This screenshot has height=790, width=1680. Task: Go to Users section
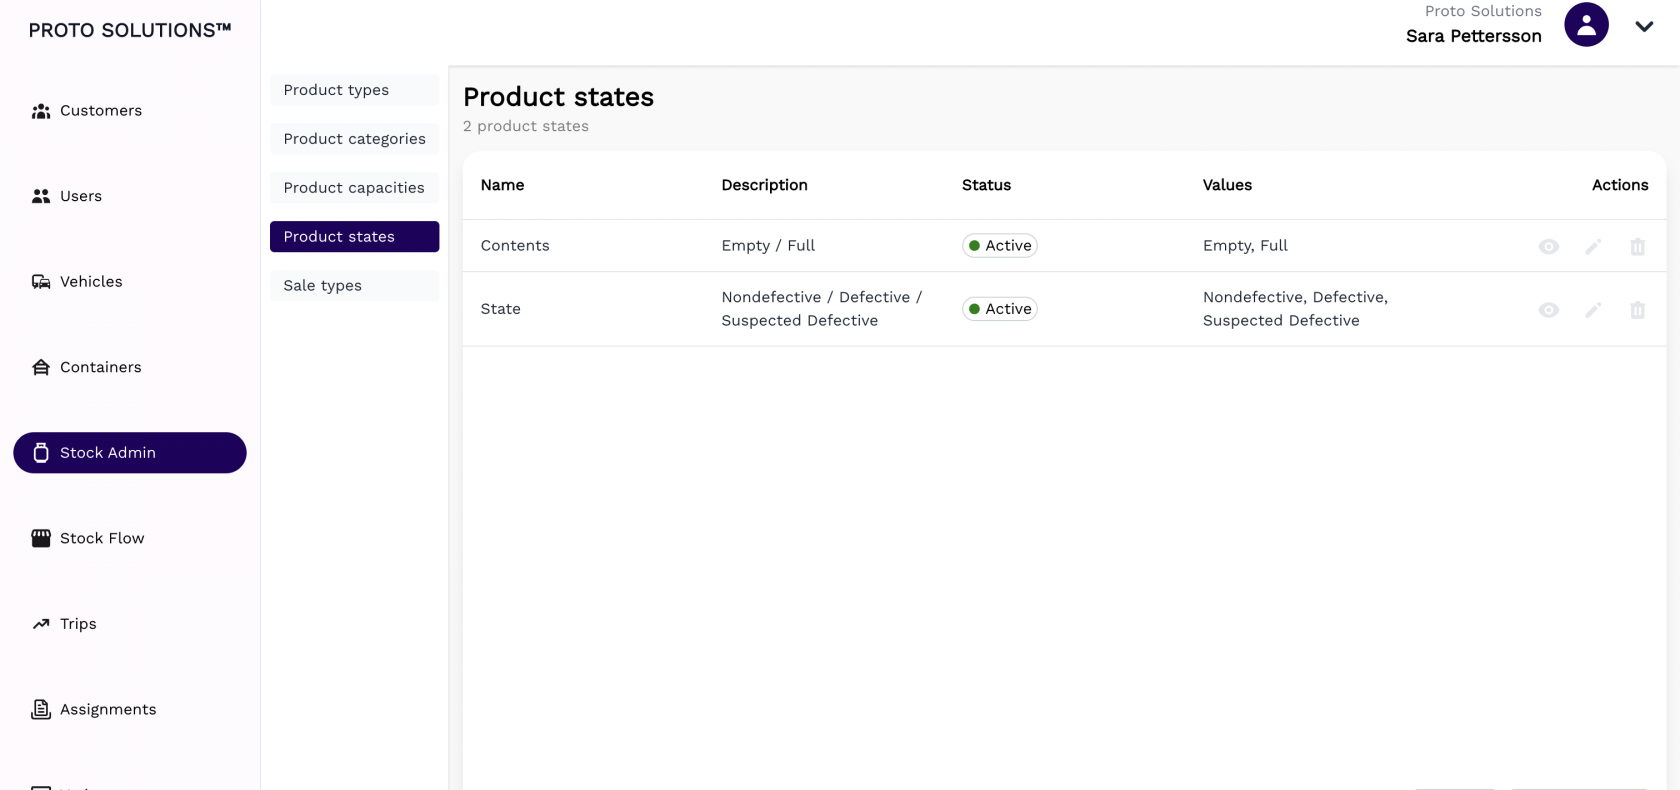[x=130, y=196]
